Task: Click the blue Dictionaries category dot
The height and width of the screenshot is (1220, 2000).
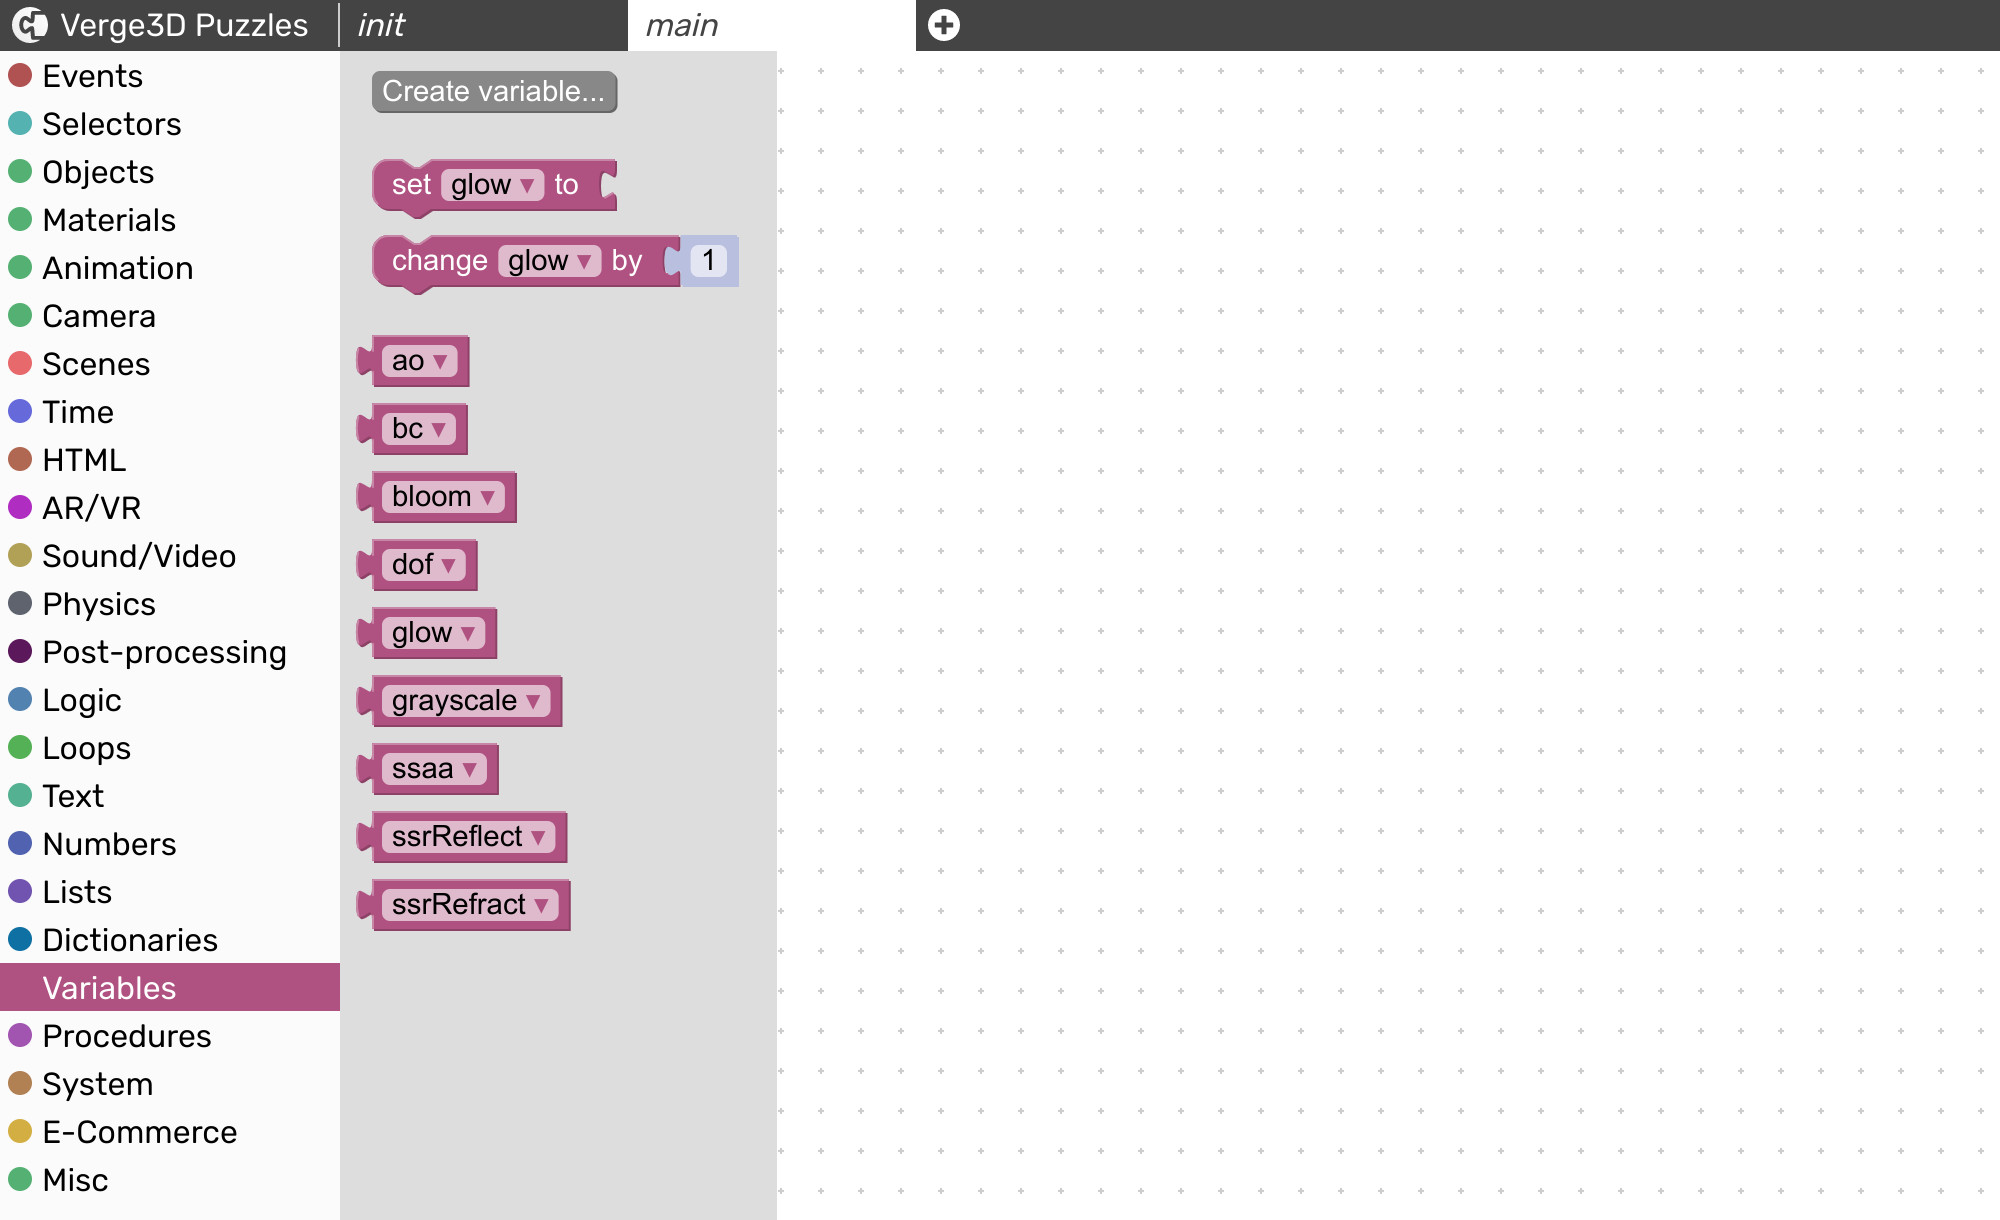Action: tap(20, 939)
